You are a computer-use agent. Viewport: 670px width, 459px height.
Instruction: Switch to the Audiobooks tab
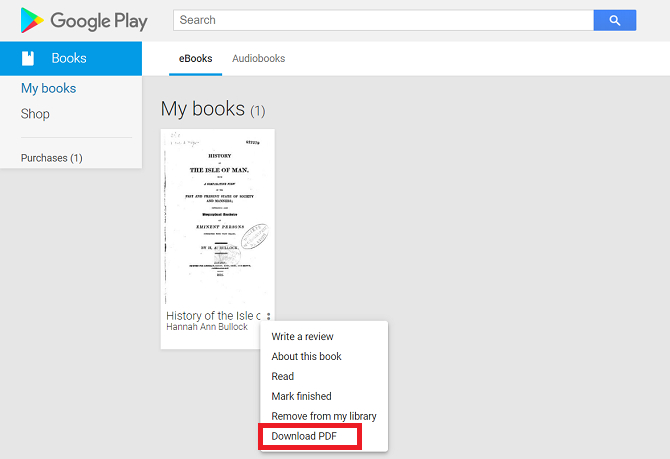pyautogui.click(x=258, y=58)
